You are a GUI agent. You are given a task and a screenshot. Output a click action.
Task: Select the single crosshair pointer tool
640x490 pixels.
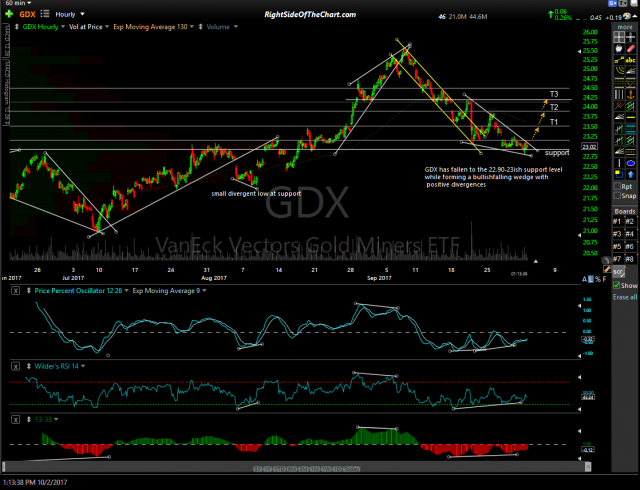[x=631, y=37]
